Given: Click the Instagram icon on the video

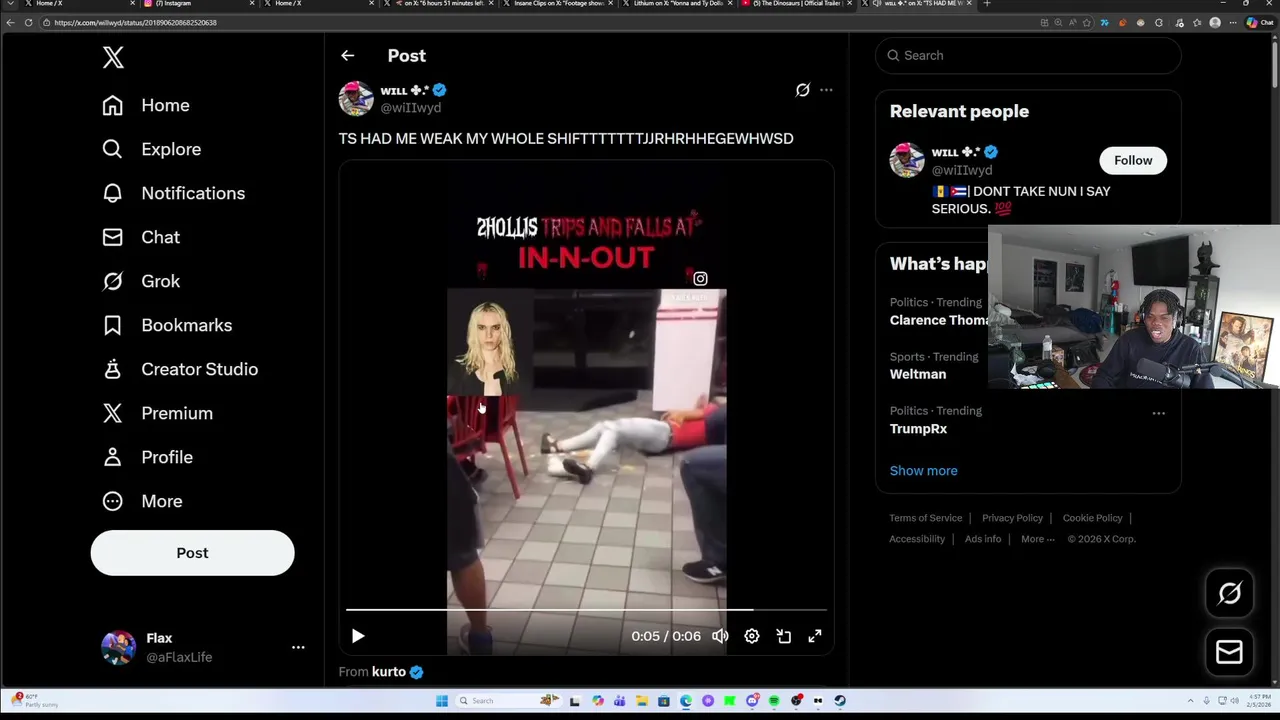Looking at the screenshot, I should click(700, 279).
